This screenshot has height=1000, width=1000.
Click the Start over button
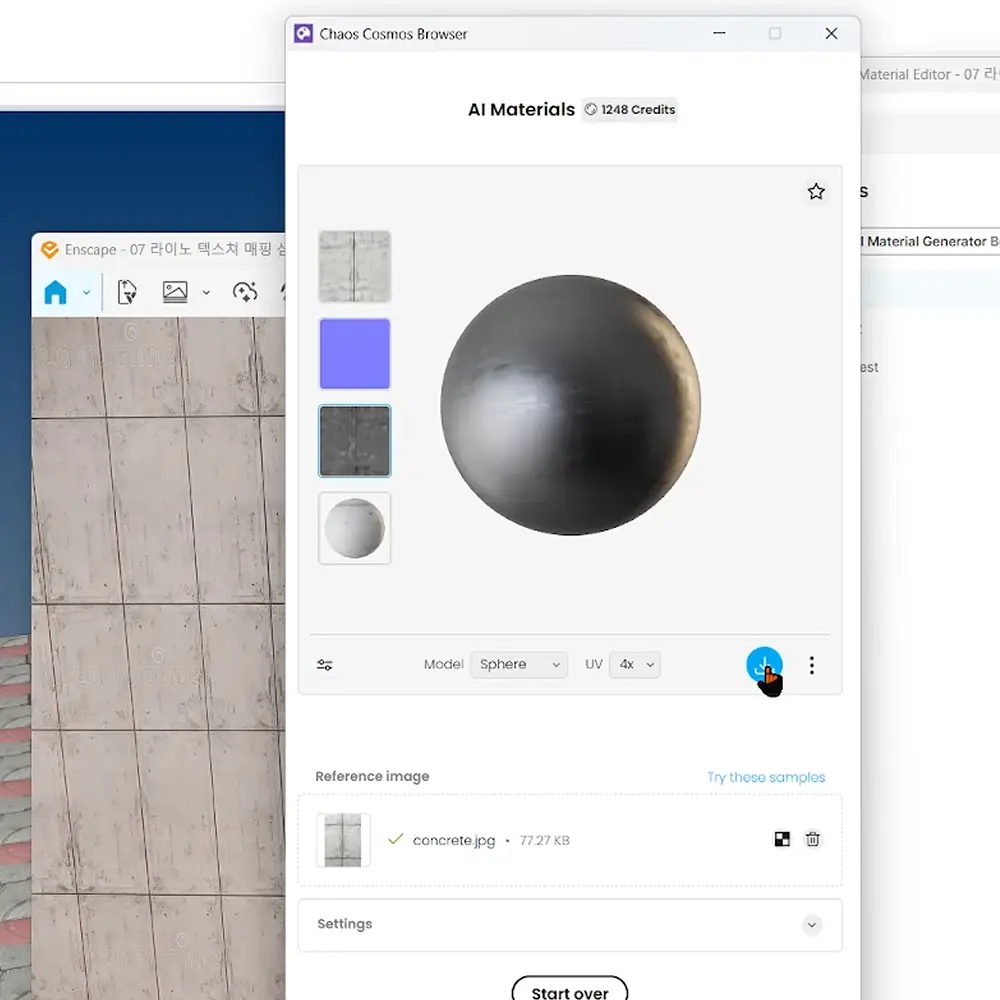570,990
